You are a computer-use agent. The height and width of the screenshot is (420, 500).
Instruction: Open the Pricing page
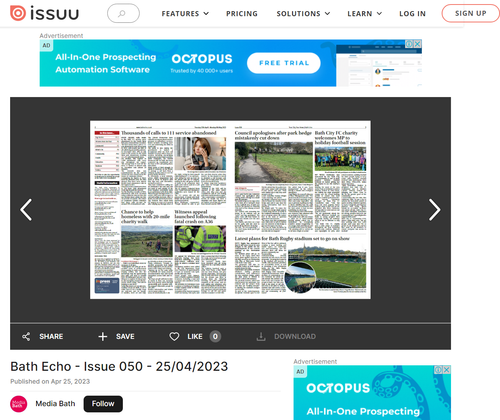(242, 14)
